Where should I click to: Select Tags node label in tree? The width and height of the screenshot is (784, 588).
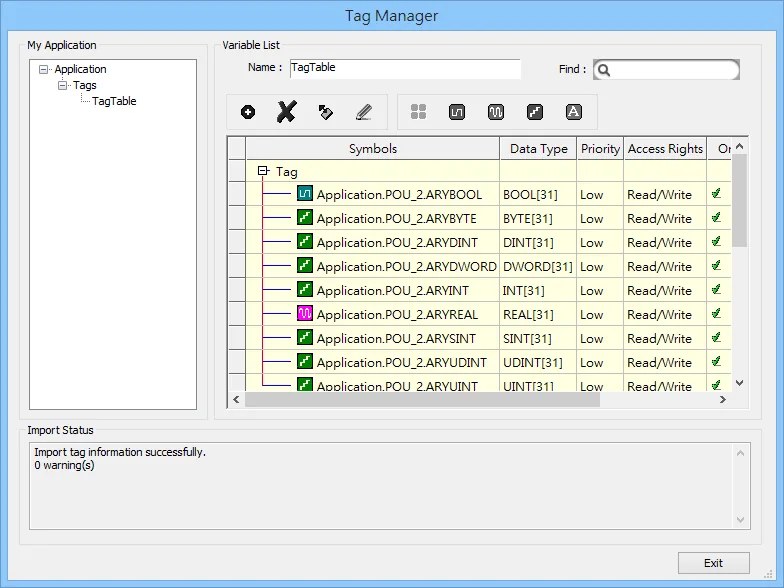84,85
